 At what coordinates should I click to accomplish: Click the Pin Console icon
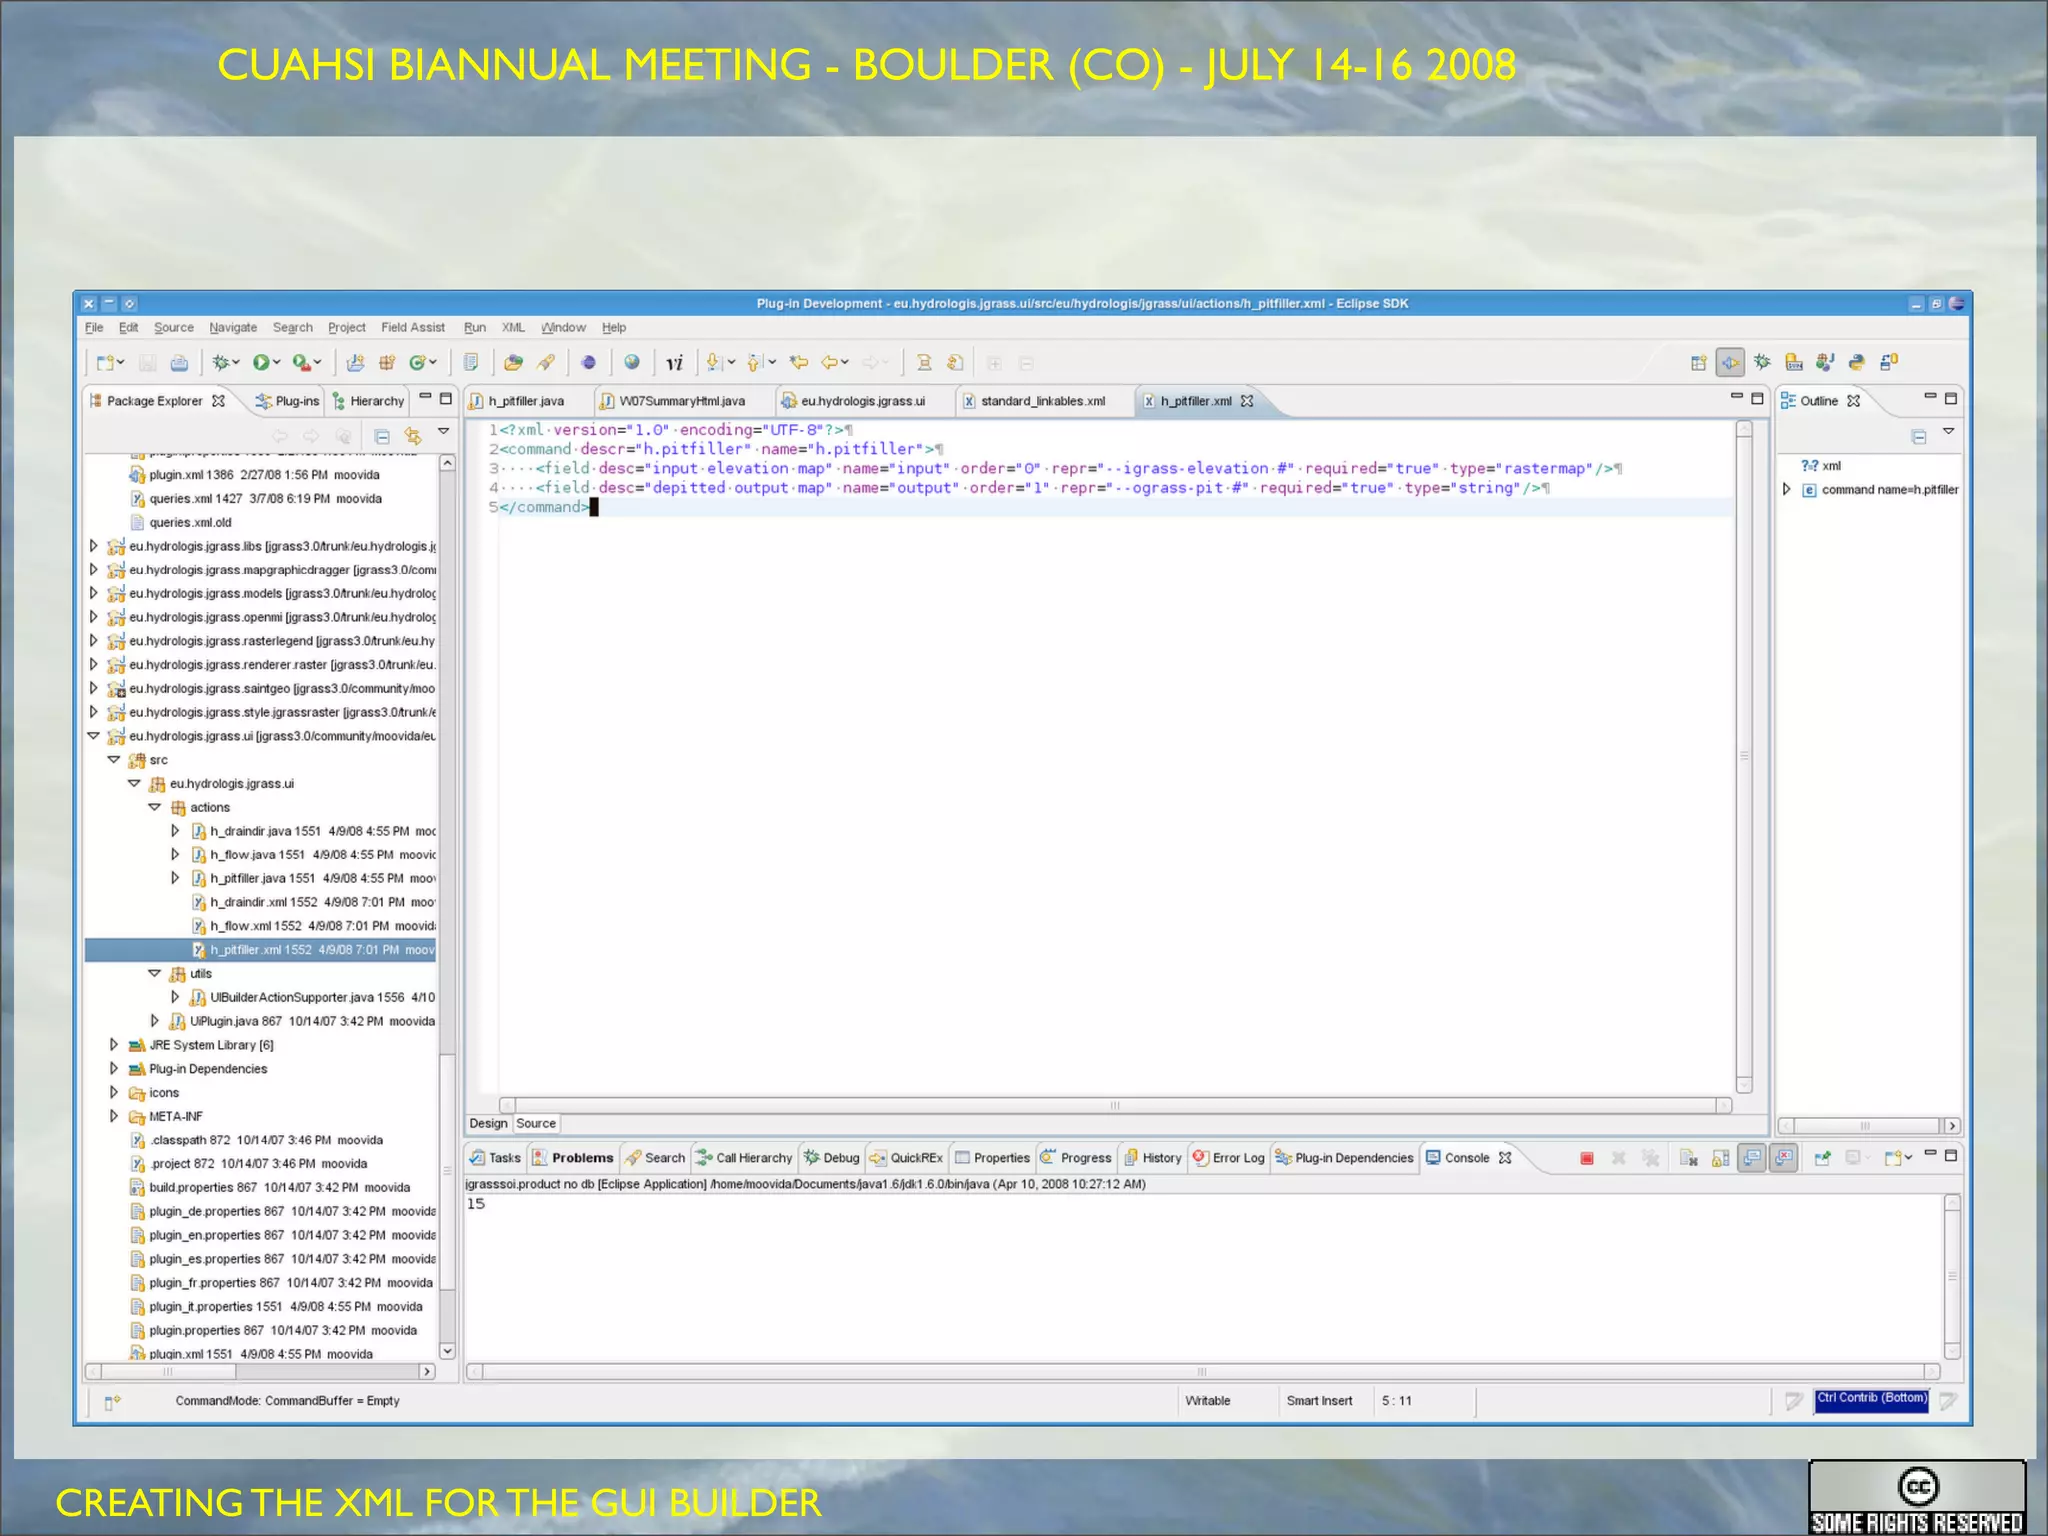coord(1822,1158)
